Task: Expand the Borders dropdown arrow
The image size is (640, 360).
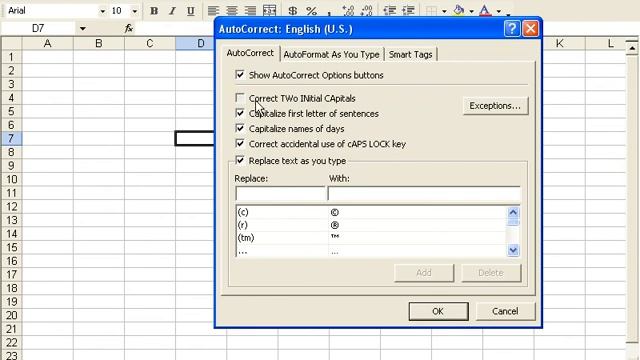Action: coord(444,11)
